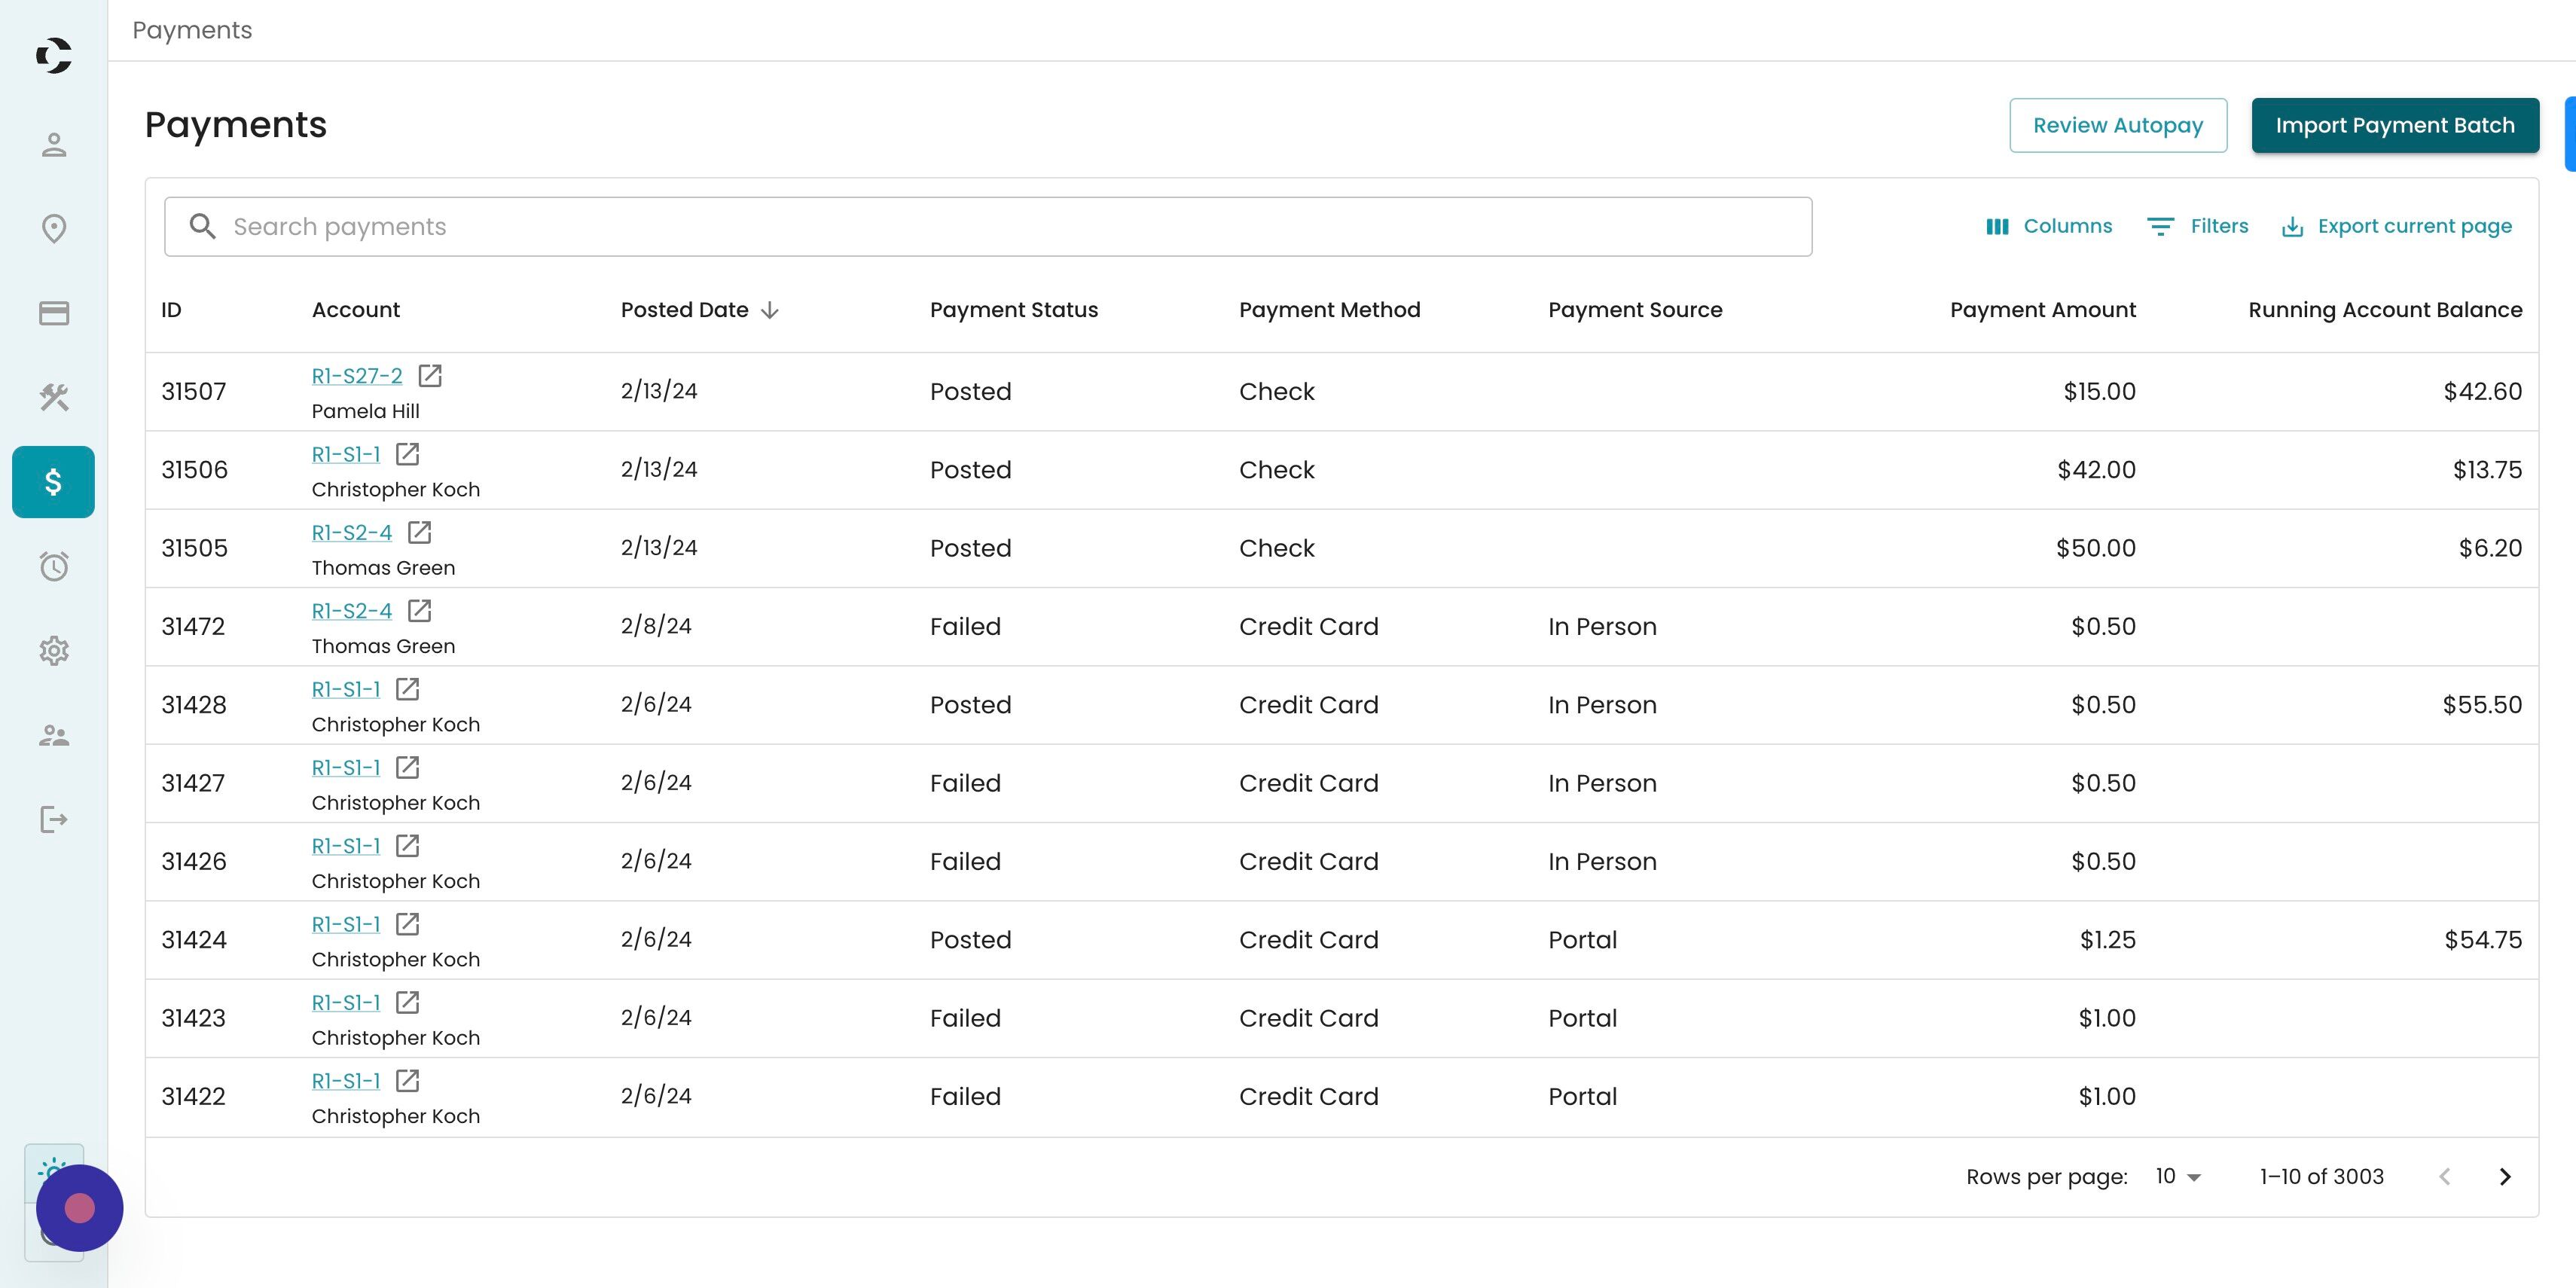Open external link icon beside R1-S27-2
The height and width of the screenshot is (1288, 2576).
pyautogui.click(x=430, y=376)
